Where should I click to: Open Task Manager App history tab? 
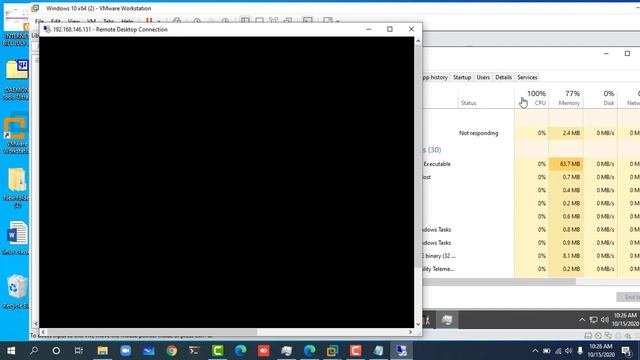tap(436, 77)
